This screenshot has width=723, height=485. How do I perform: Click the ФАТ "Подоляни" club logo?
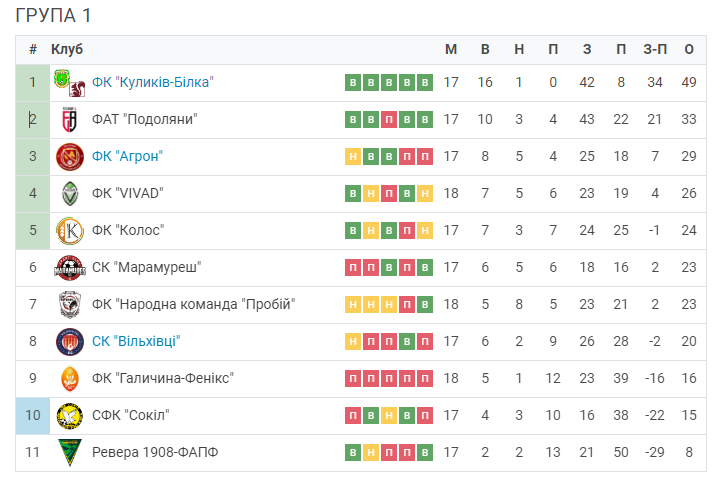pos(70,119)
